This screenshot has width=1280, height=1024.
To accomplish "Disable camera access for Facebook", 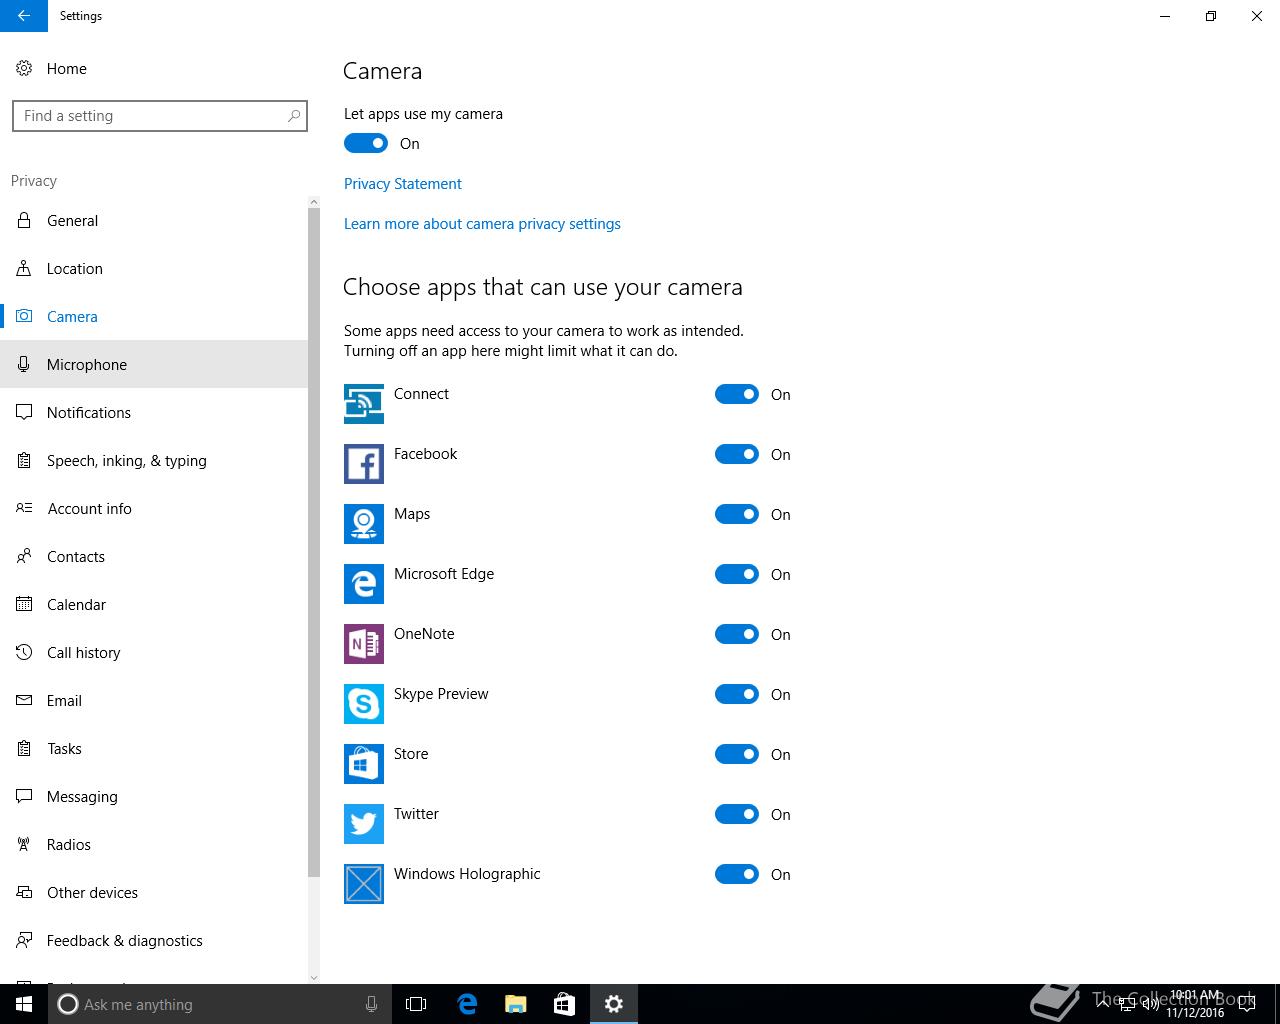I will coord(737,454).
